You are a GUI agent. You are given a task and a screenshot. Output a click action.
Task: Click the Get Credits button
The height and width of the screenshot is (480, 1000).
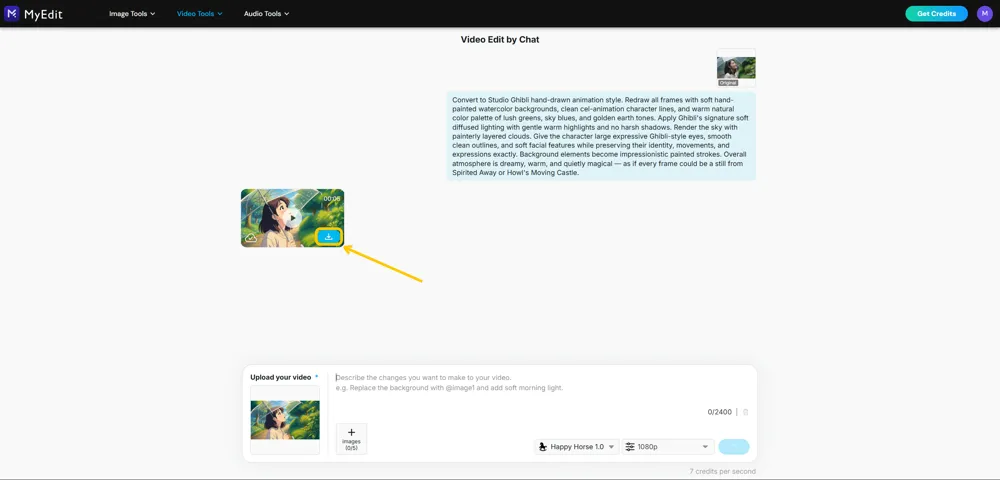click(x=936, y=13)
